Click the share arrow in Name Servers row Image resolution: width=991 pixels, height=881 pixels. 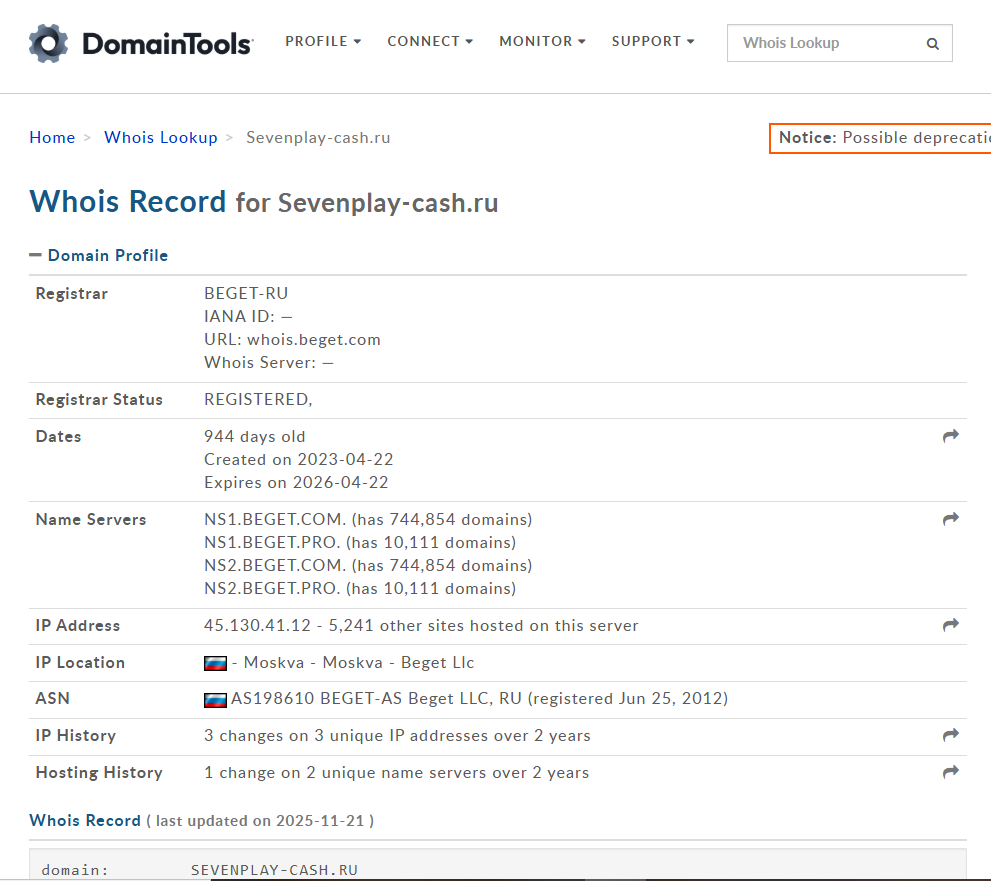(951, 519)
